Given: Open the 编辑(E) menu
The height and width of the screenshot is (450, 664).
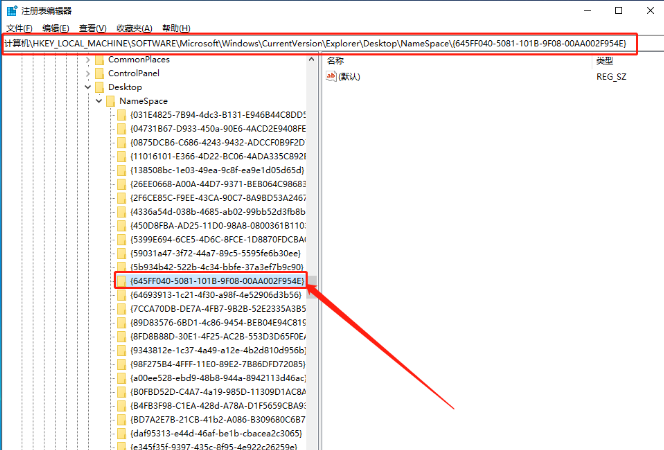Looking at the screenshot, I should pyautogui.click(x=56, y=28).
